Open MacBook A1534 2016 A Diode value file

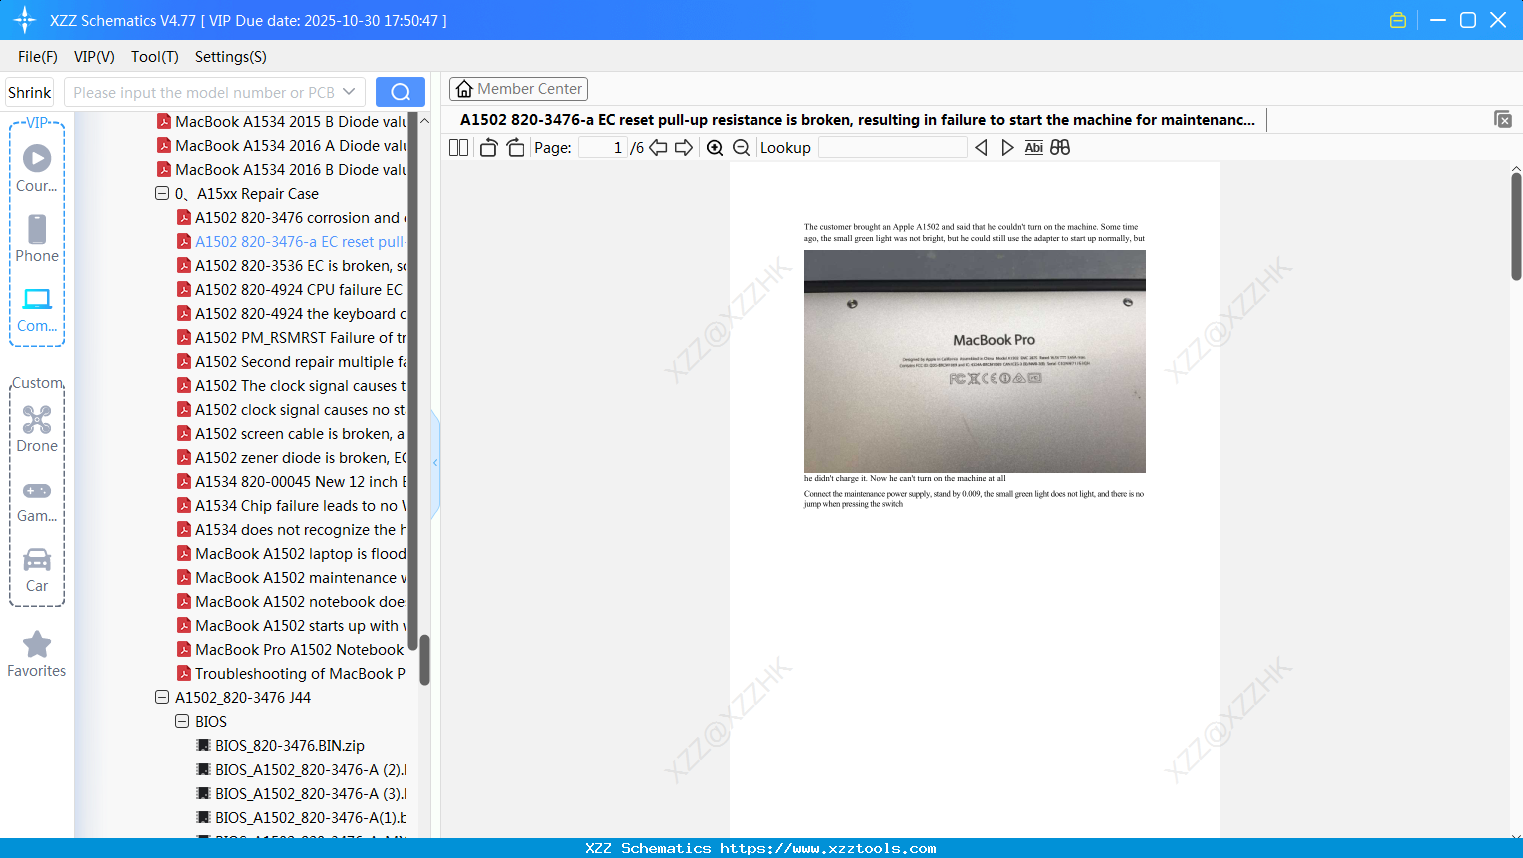click(x=281, y=146)
